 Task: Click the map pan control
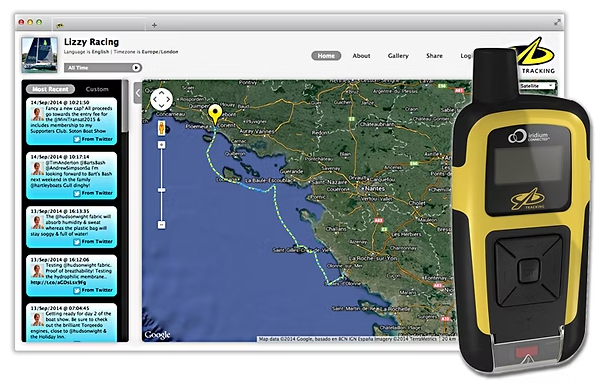click(x=161, y=99)
